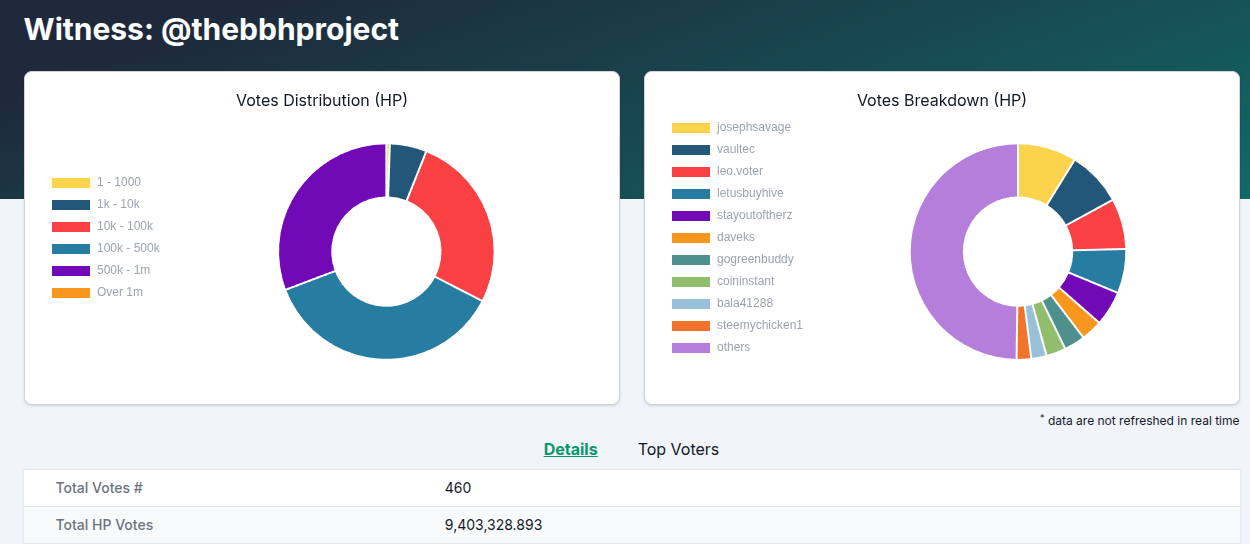This screenshot has height=544, width=1250.
Task: Click the '100k - 500k' legend swatch
Action: pos(71,248)
